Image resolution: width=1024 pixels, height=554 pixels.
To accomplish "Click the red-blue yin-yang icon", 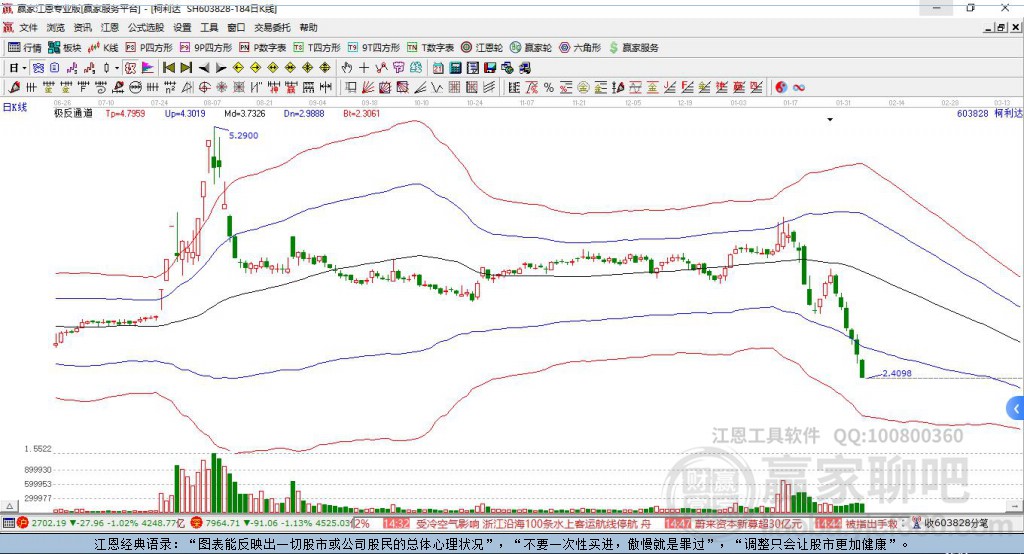I will (x=781, y=88).
